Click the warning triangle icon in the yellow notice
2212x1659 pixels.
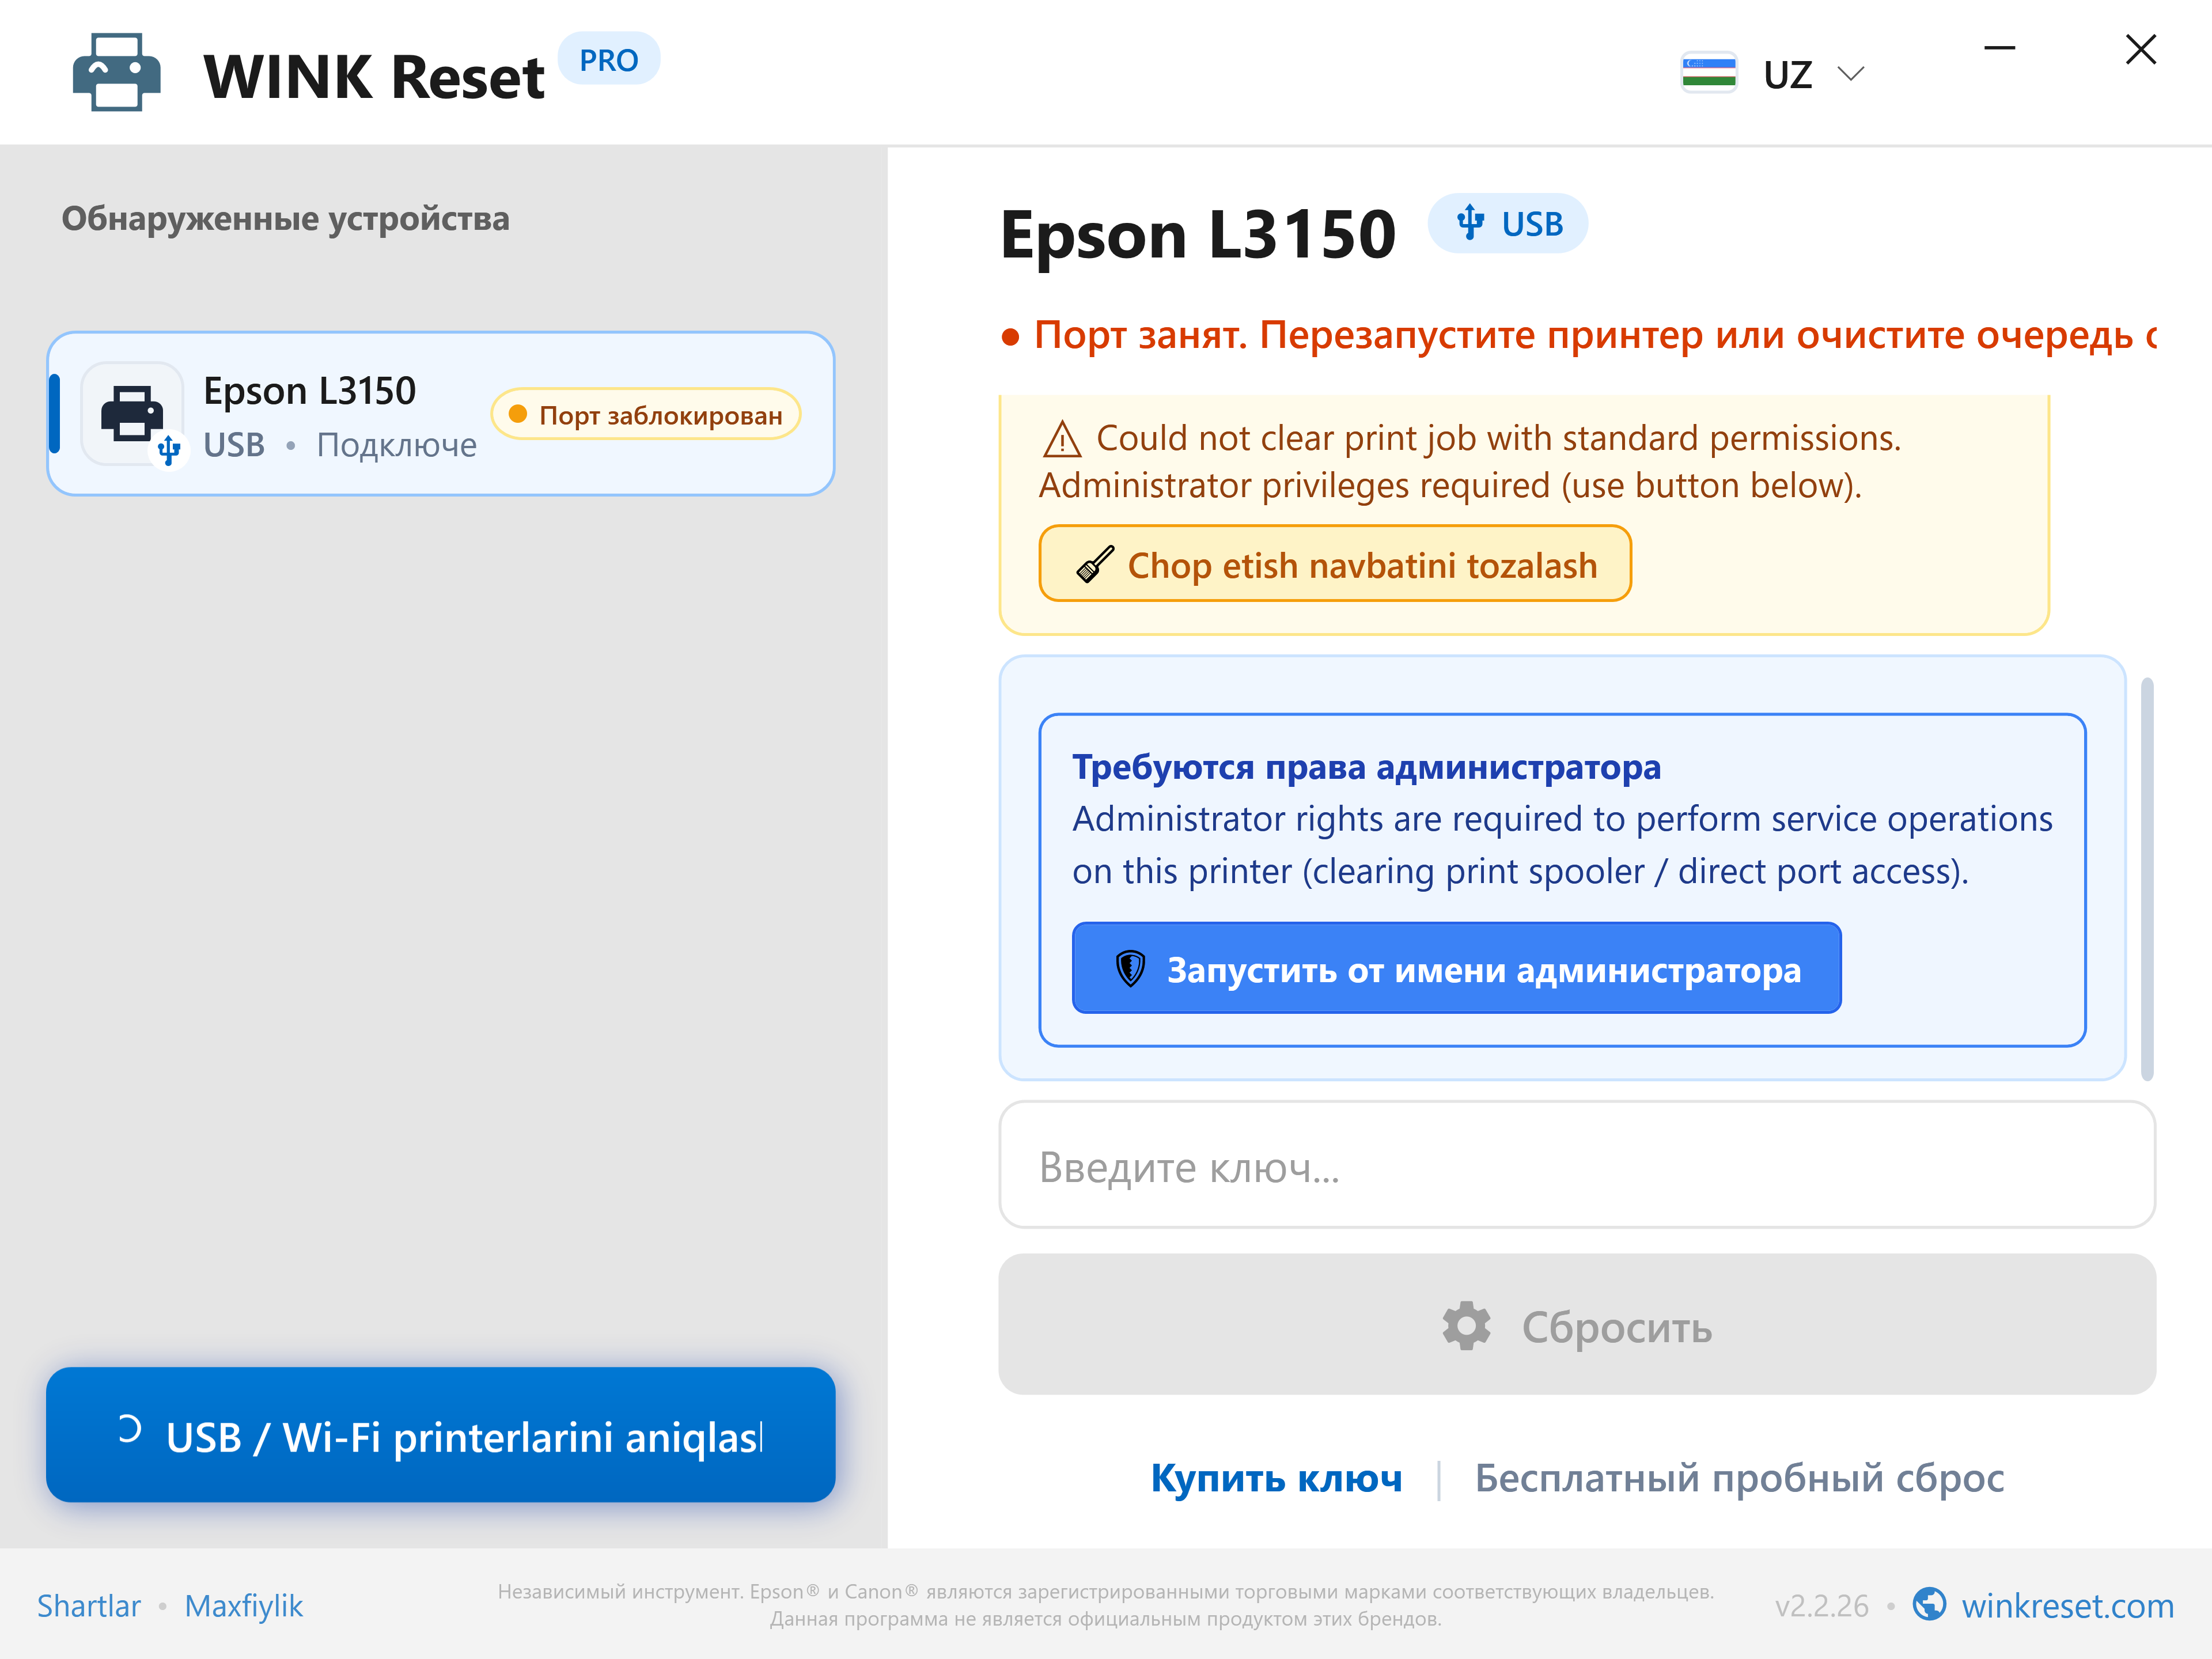click(1062, 439)
